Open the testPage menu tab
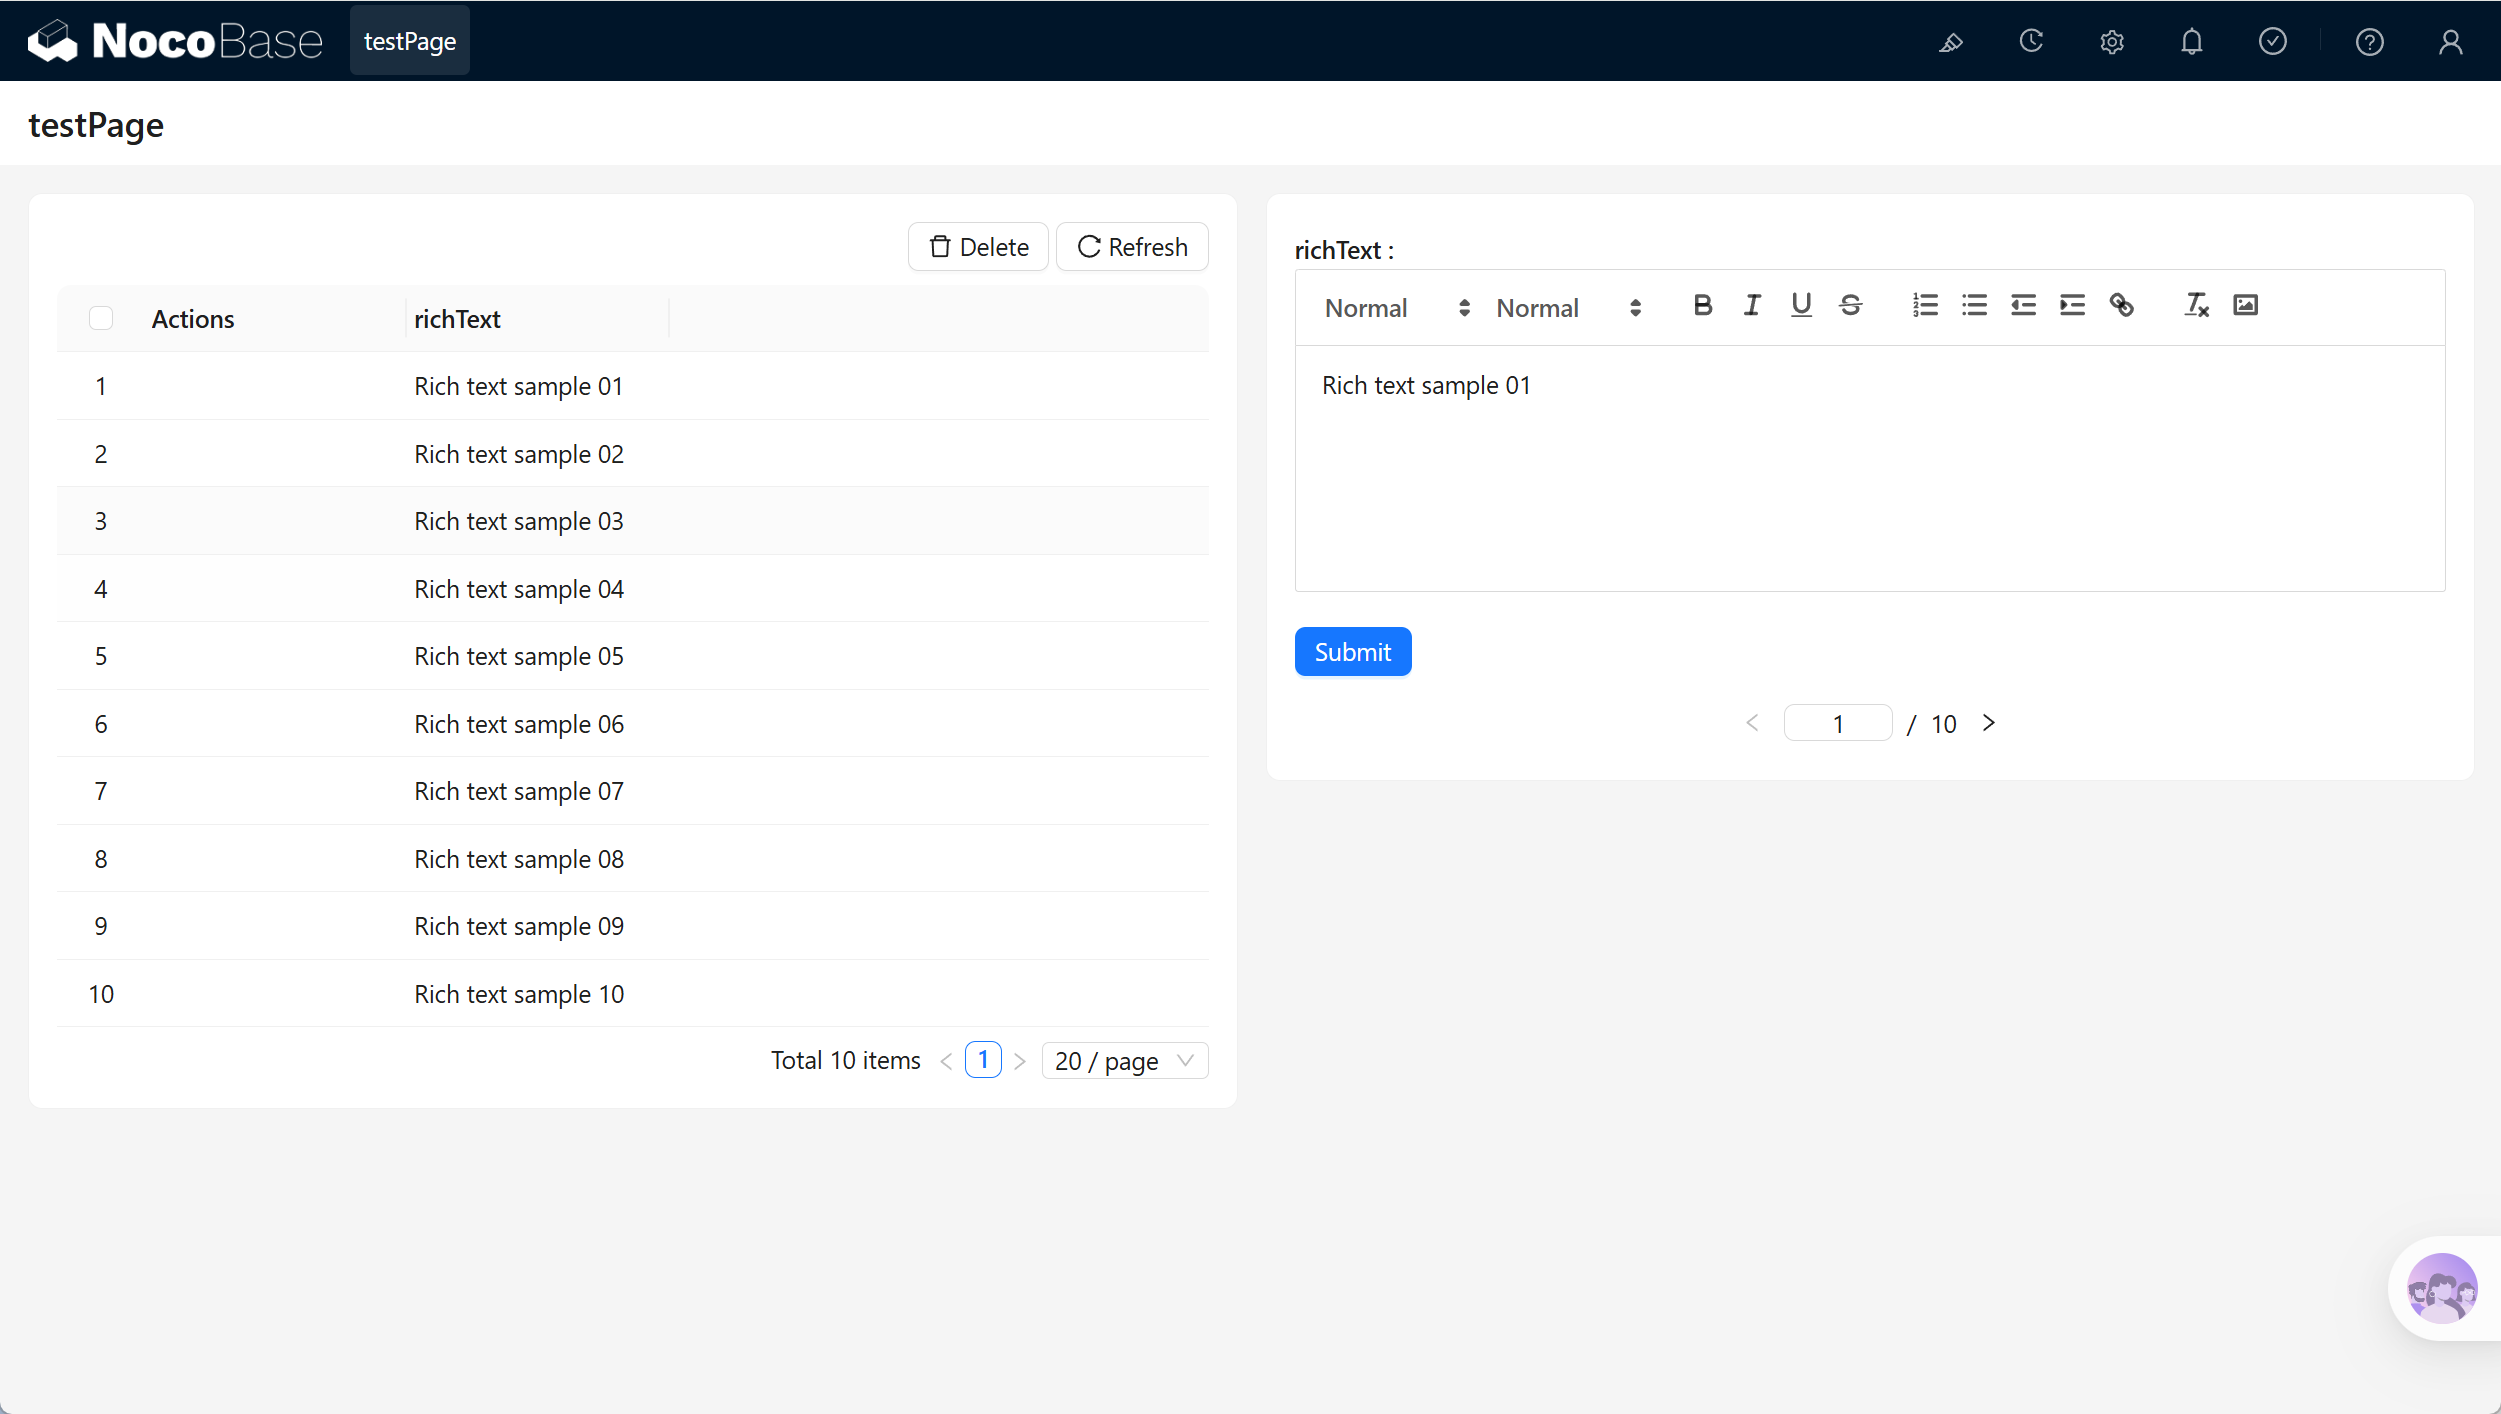 (x=410, y=41)
